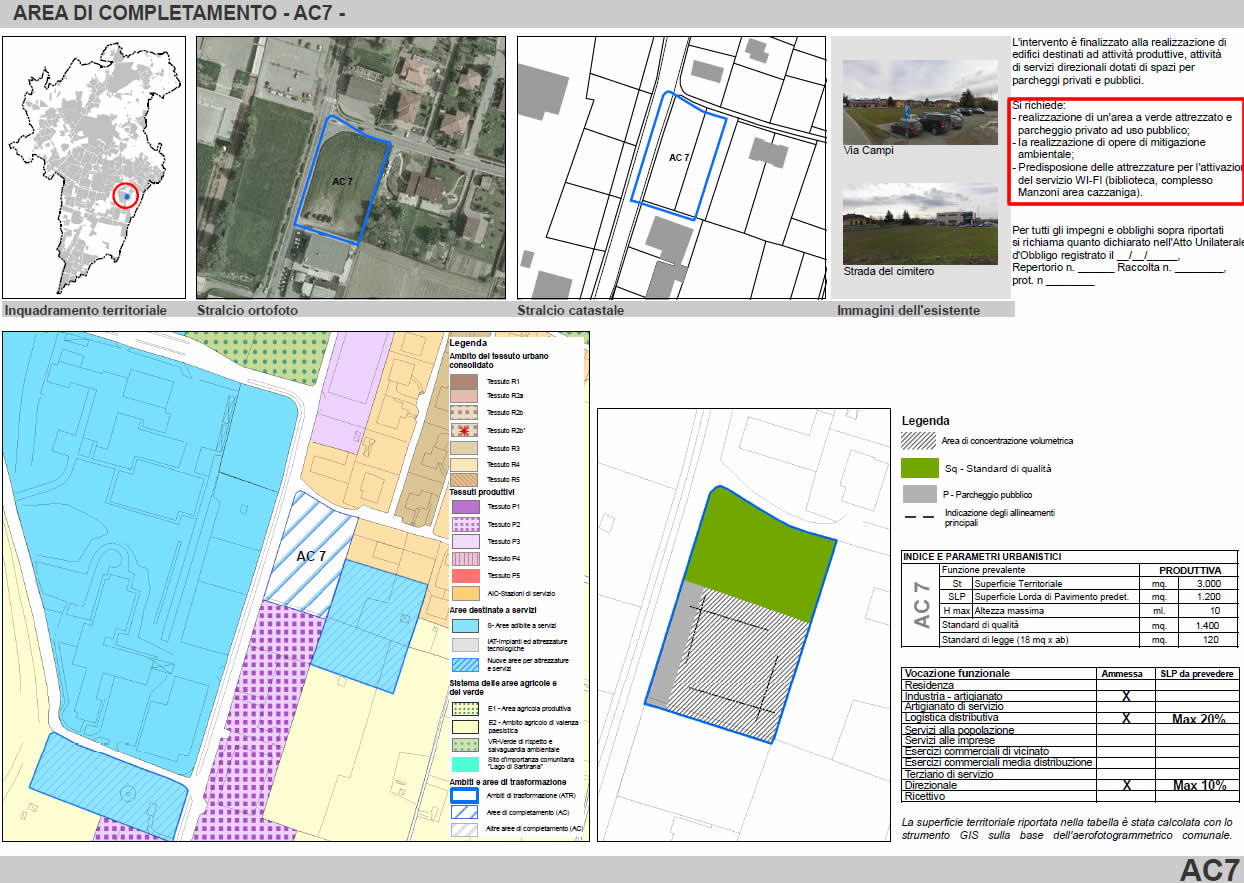Click the Tessuto P4 striped legend swatch
Viewport: 1244px width, 883px height.
(465, 558)
